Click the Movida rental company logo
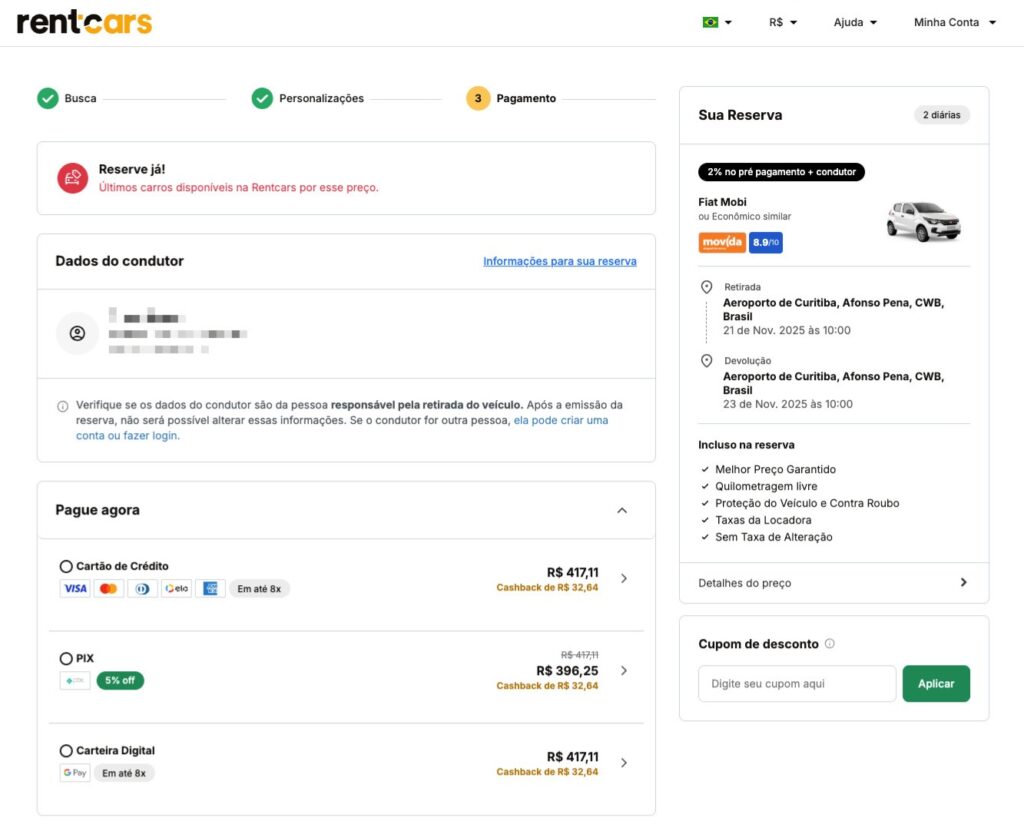 click(x=721, y=242)
